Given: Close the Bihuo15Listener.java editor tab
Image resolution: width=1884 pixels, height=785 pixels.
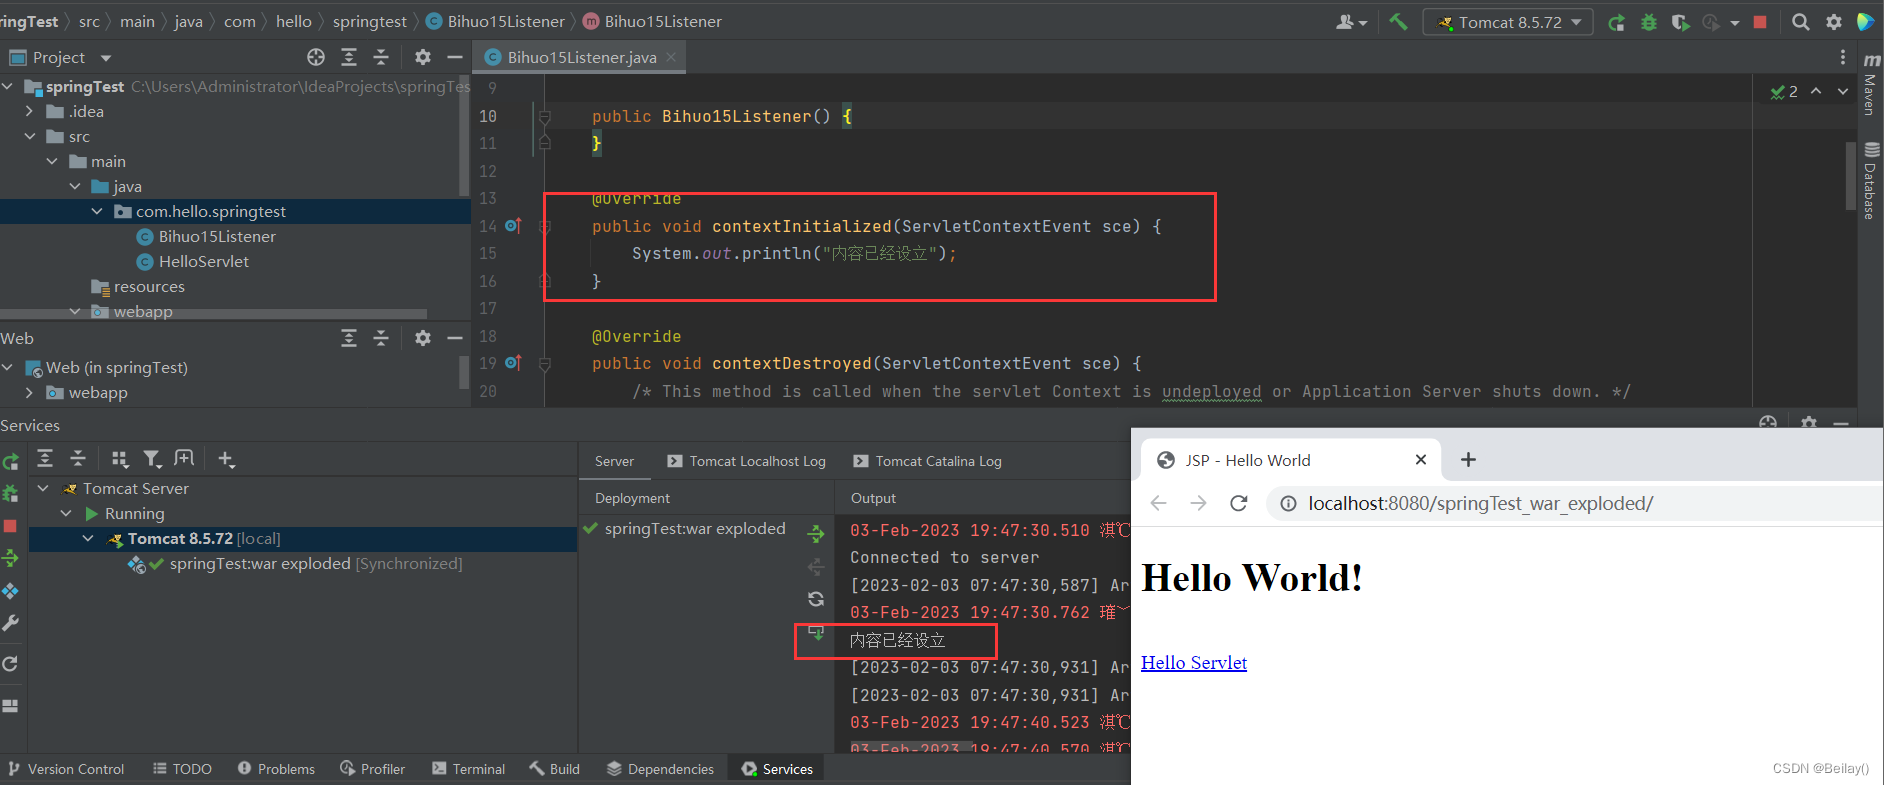Looking at the screenshot, I should (x=671, y=57).
